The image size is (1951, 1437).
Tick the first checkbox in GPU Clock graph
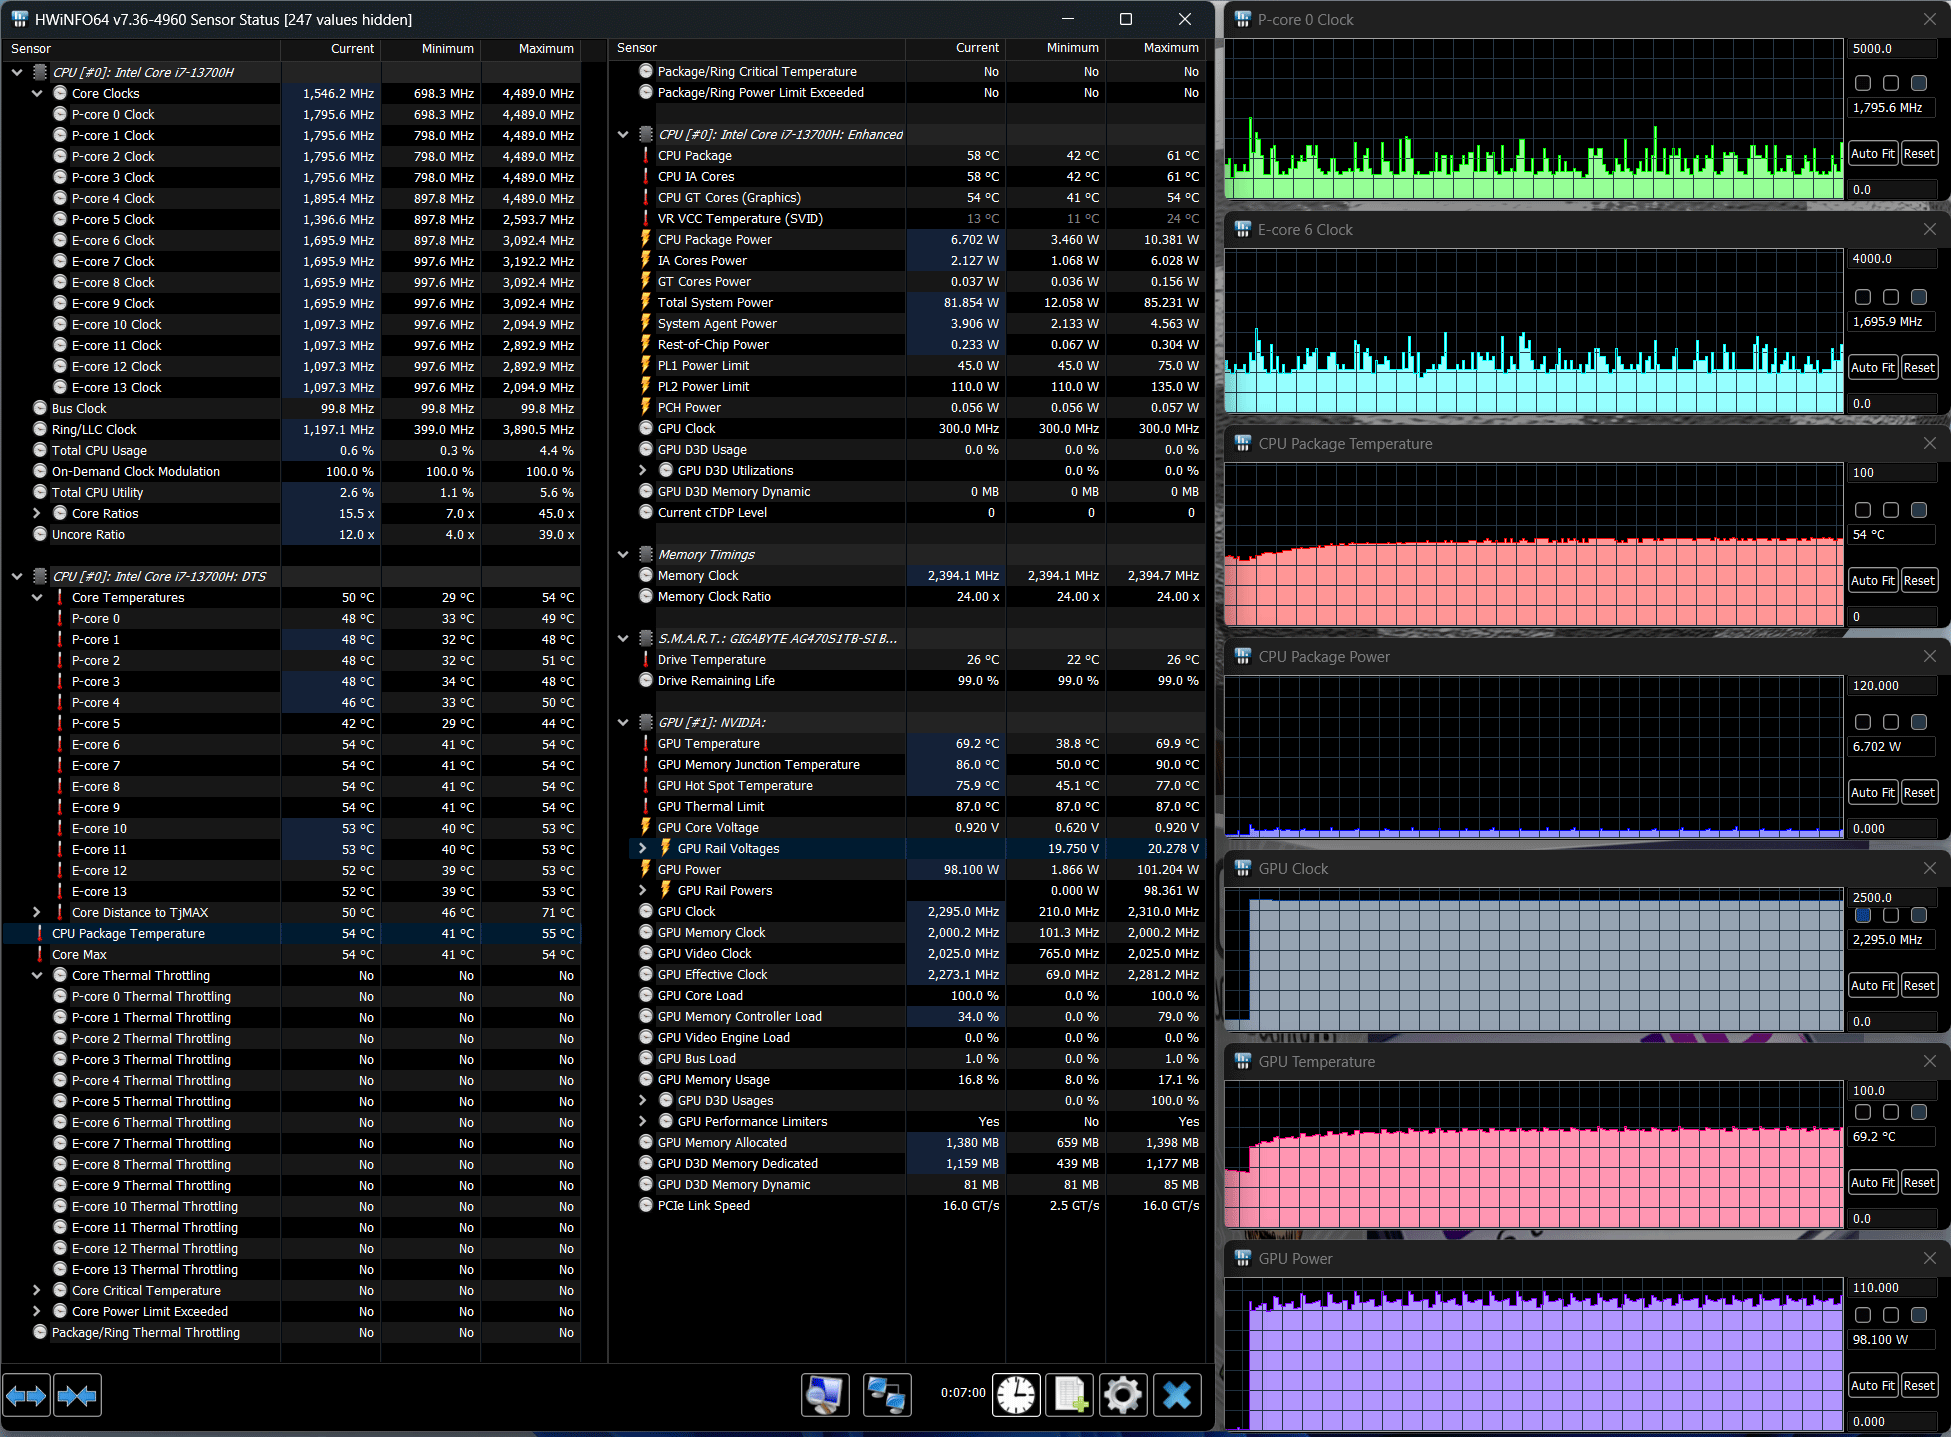click(1862, 915)
